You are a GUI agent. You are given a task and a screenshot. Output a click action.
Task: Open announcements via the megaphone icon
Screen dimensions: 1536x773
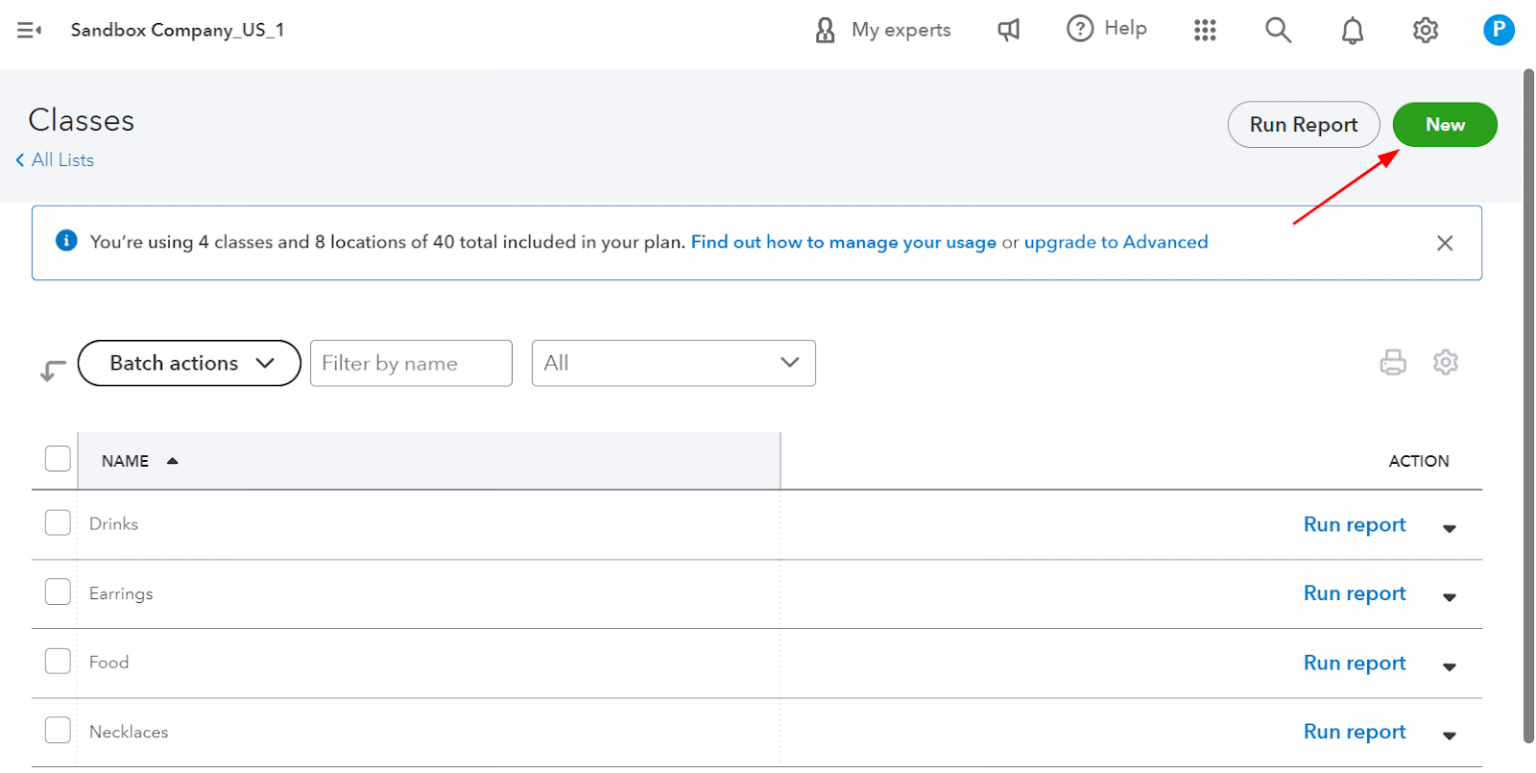pyautogui.click(x=1009, y=29)
